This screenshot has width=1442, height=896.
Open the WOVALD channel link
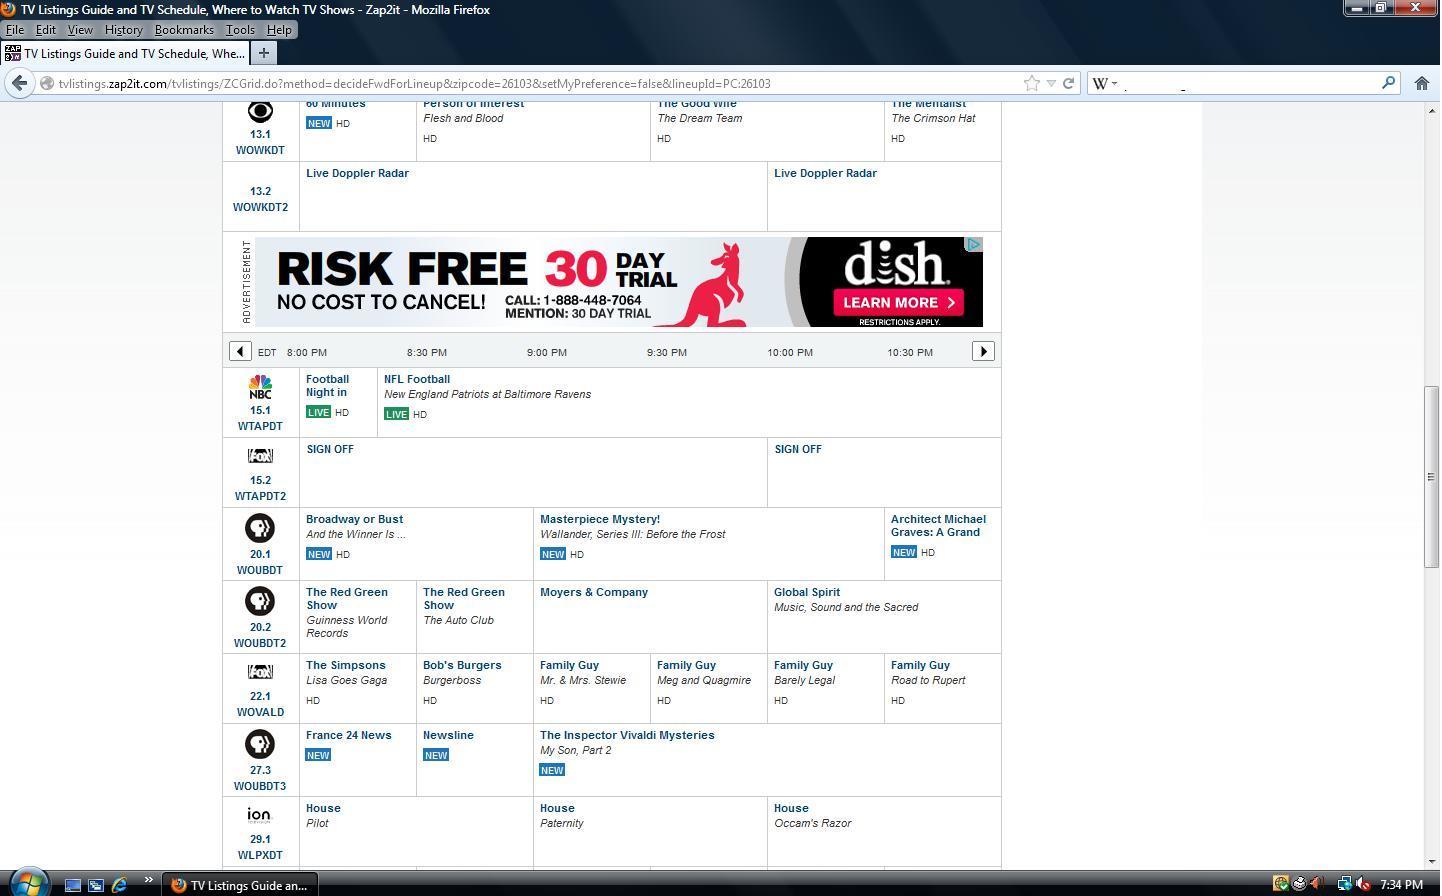260,712
